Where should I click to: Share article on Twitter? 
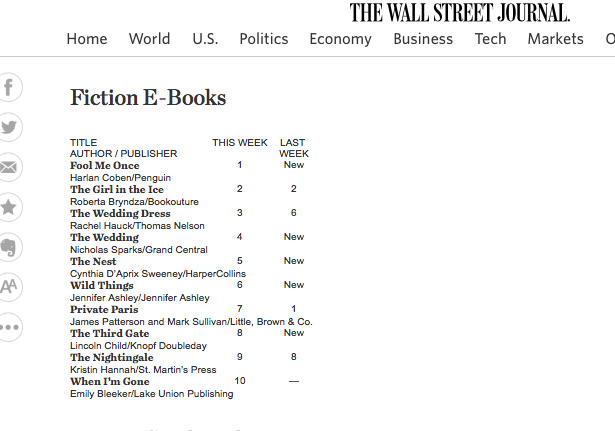[x=9, y=127]
